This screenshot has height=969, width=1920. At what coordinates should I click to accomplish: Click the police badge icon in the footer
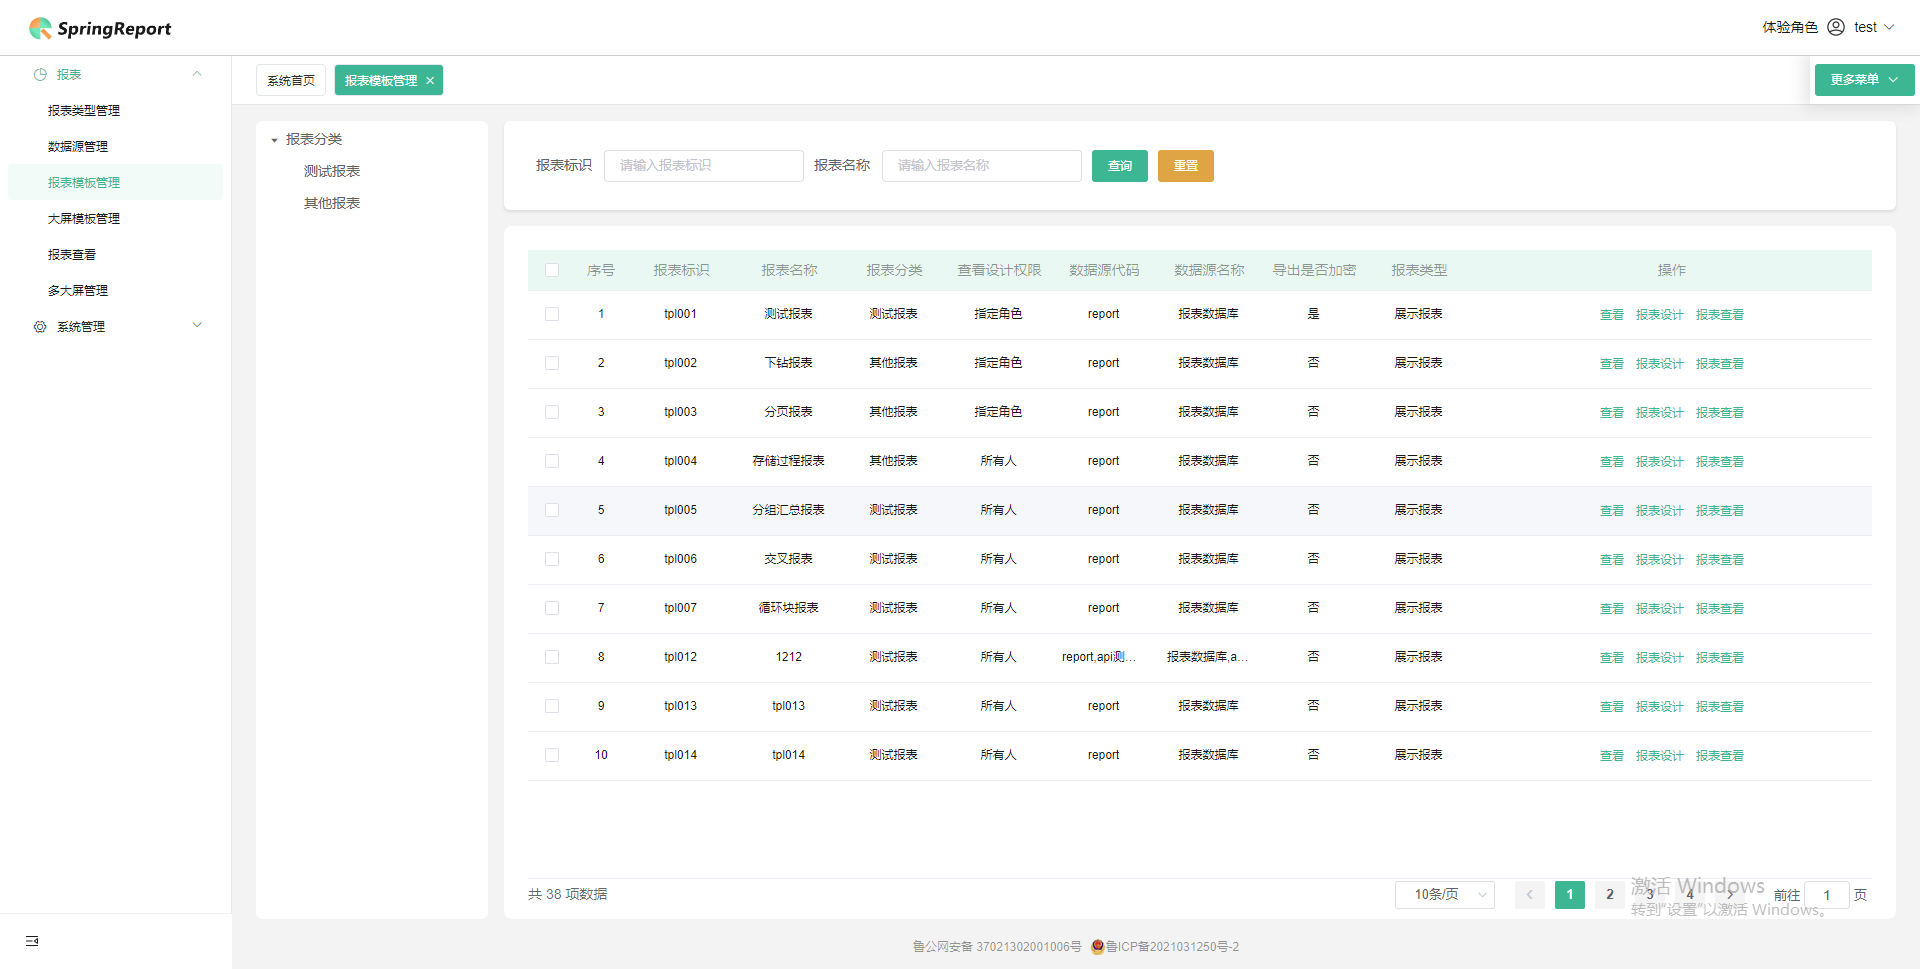(x=1098, y=946)
